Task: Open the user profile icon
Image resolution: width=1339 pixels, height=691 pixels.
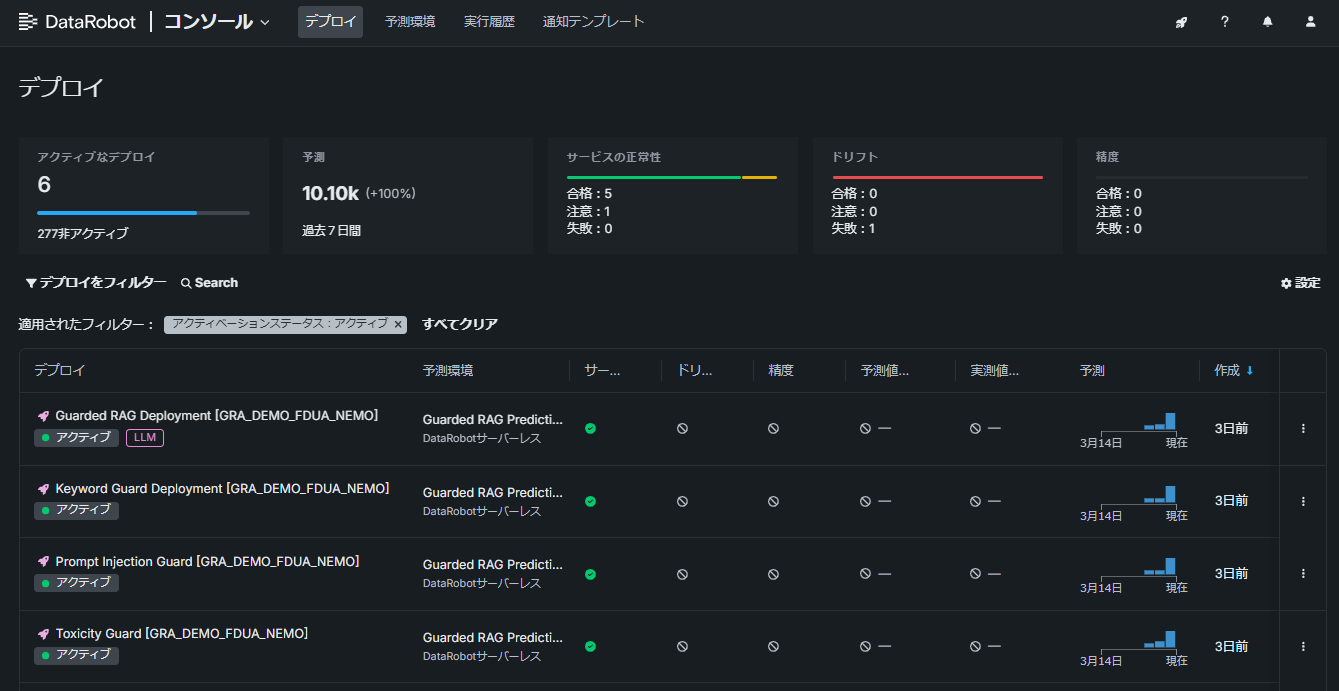Action: 1311,22
